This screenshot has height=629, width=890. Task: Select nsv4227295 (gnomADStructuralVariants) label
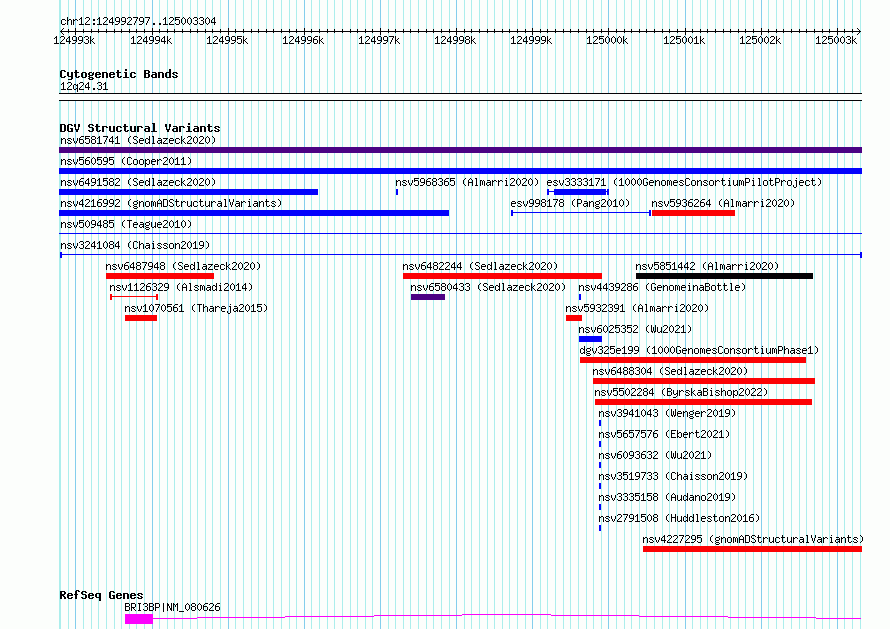coord(753,539)
